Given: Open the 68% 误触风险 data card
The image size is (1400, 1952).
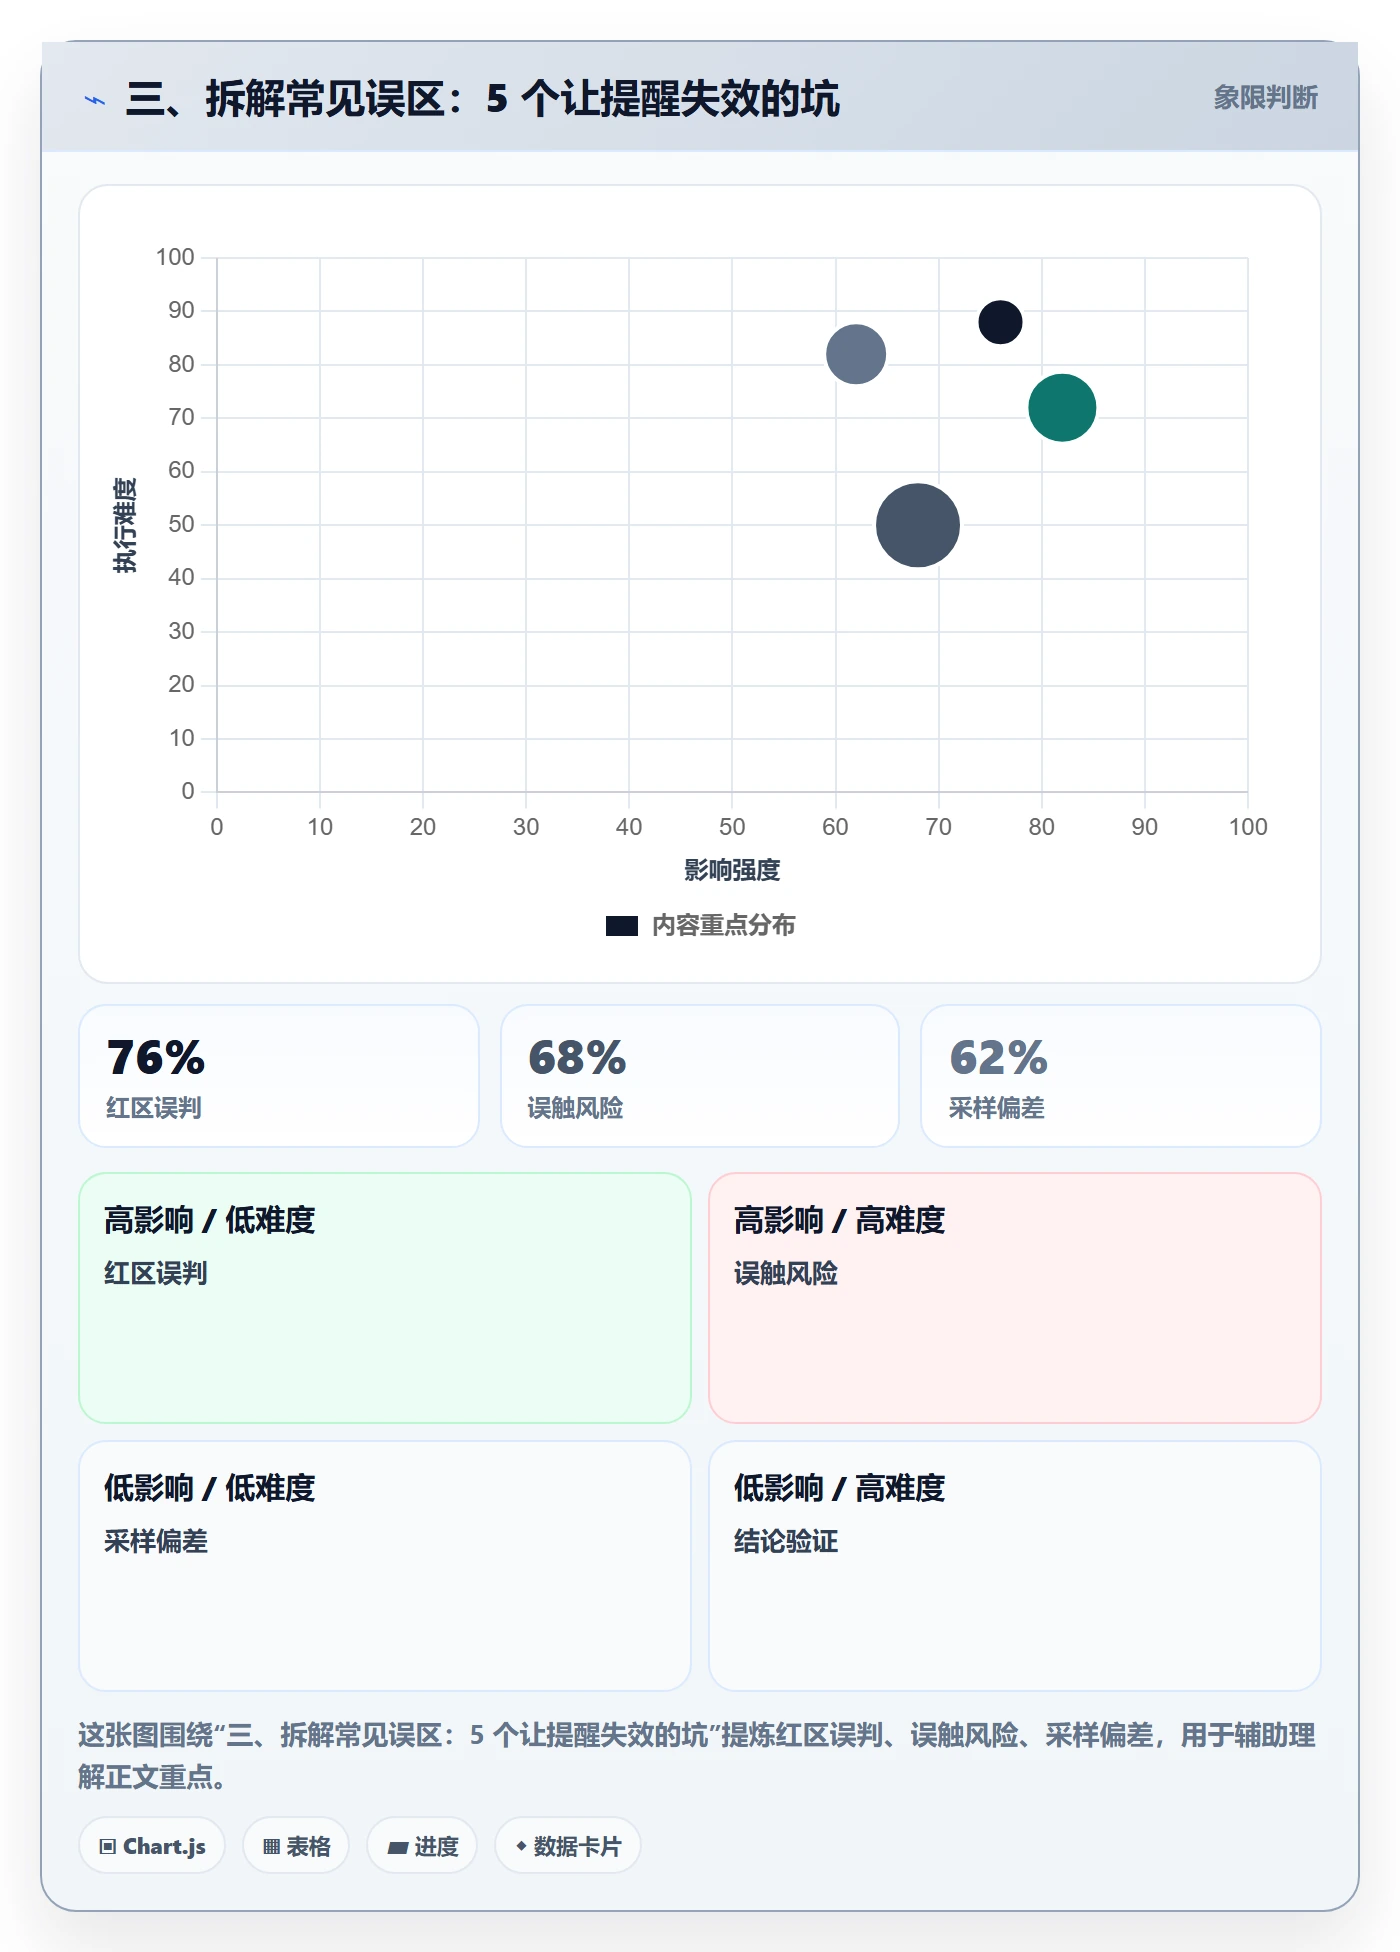Looking at the screenshot, I should [x=700, y=1076].
